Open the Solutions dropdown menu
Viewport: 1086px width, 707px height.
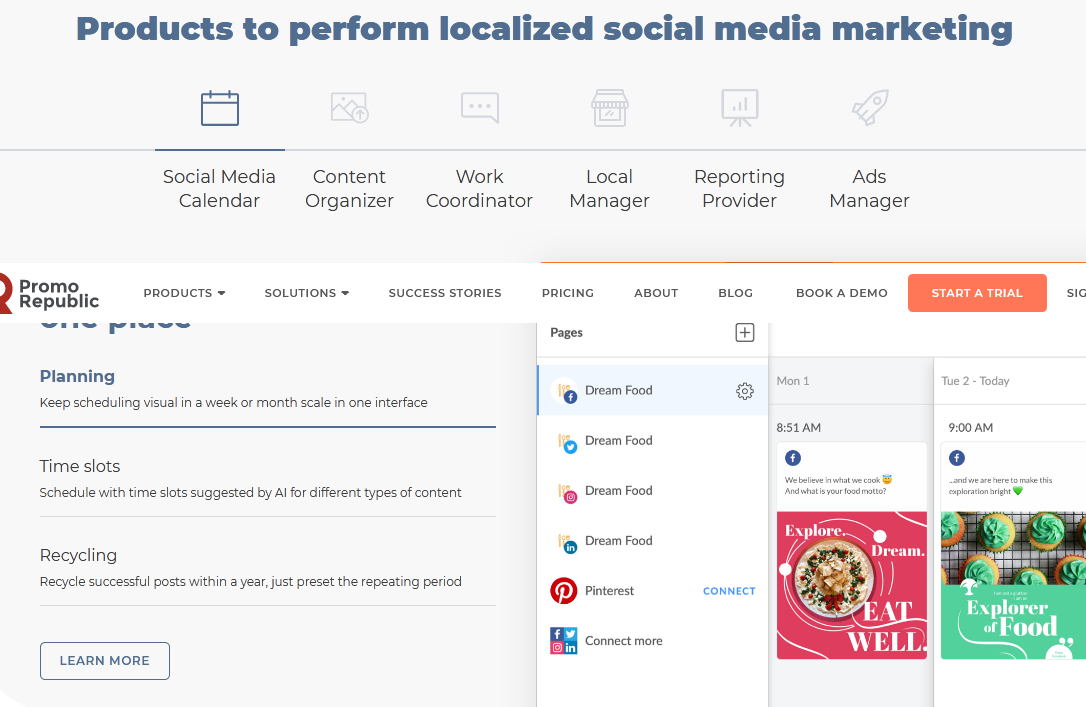coord(307,293)
